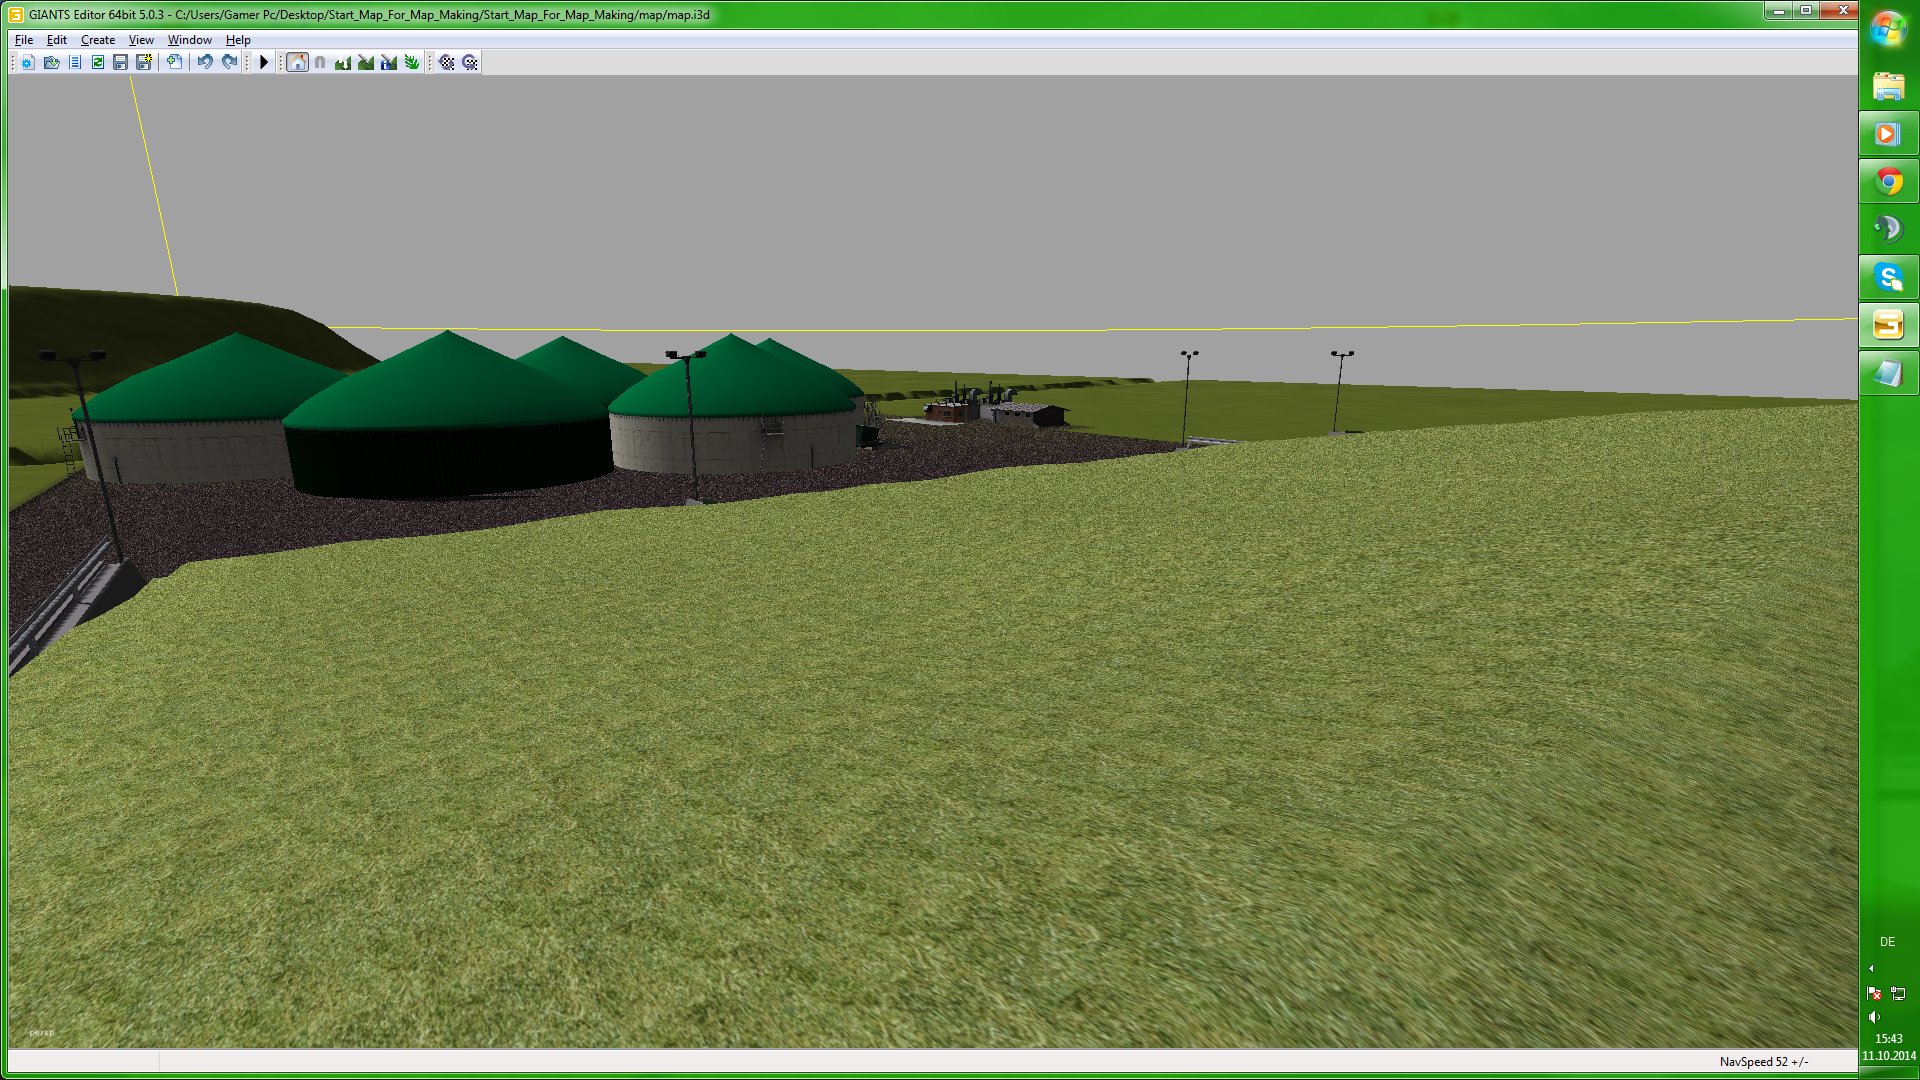This screenshot has width=1920, height=1080.
Task: Click the New scene icon
Action: point(27,62)
